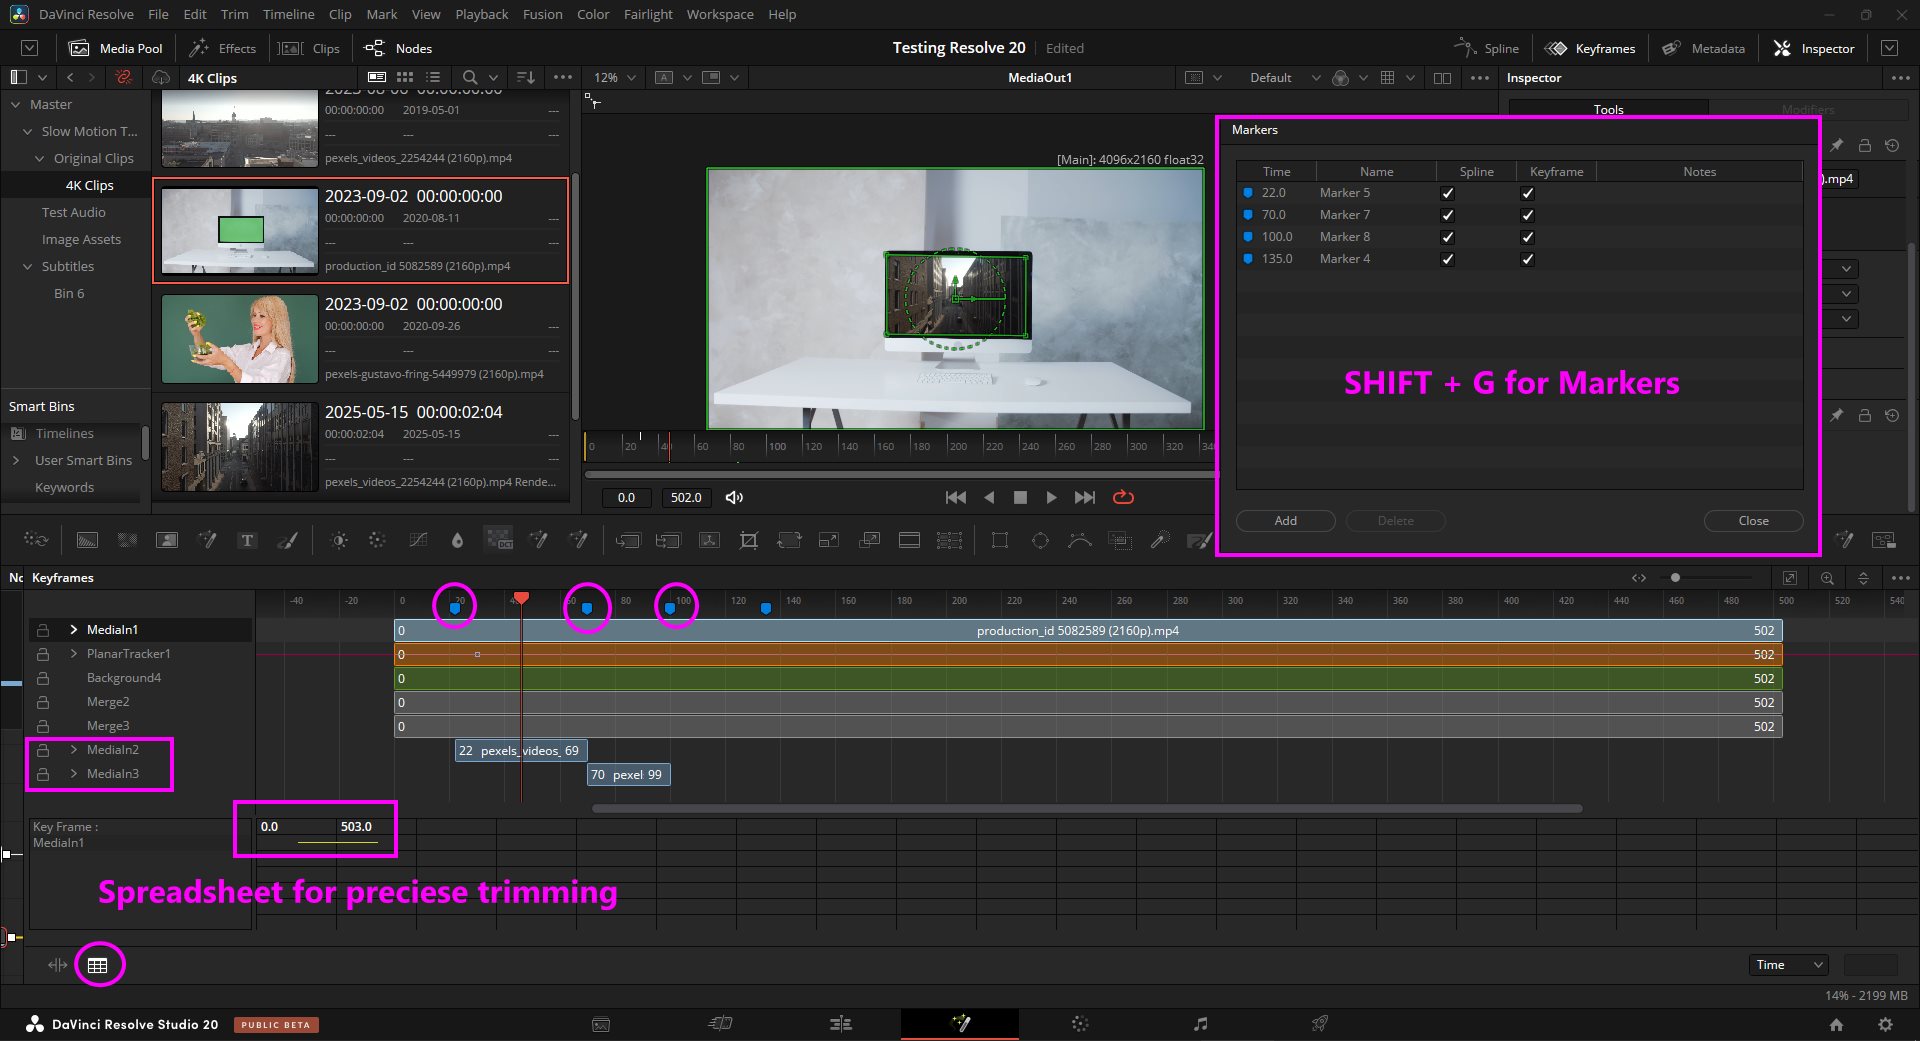1920x1041 pixels.
Task: Add a Background node from toolbar
Action: [x=87, y=540]
